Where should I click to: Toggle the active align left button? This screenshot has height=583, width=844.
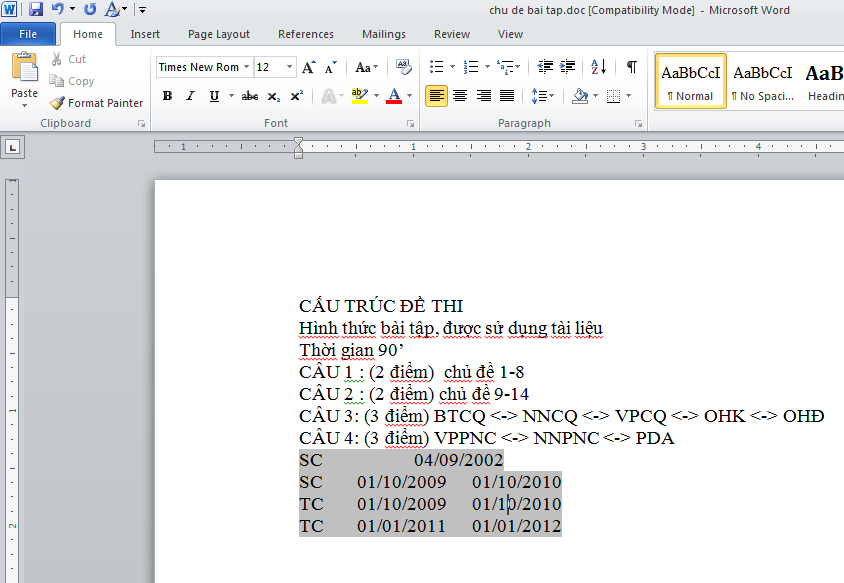point(437,96)
